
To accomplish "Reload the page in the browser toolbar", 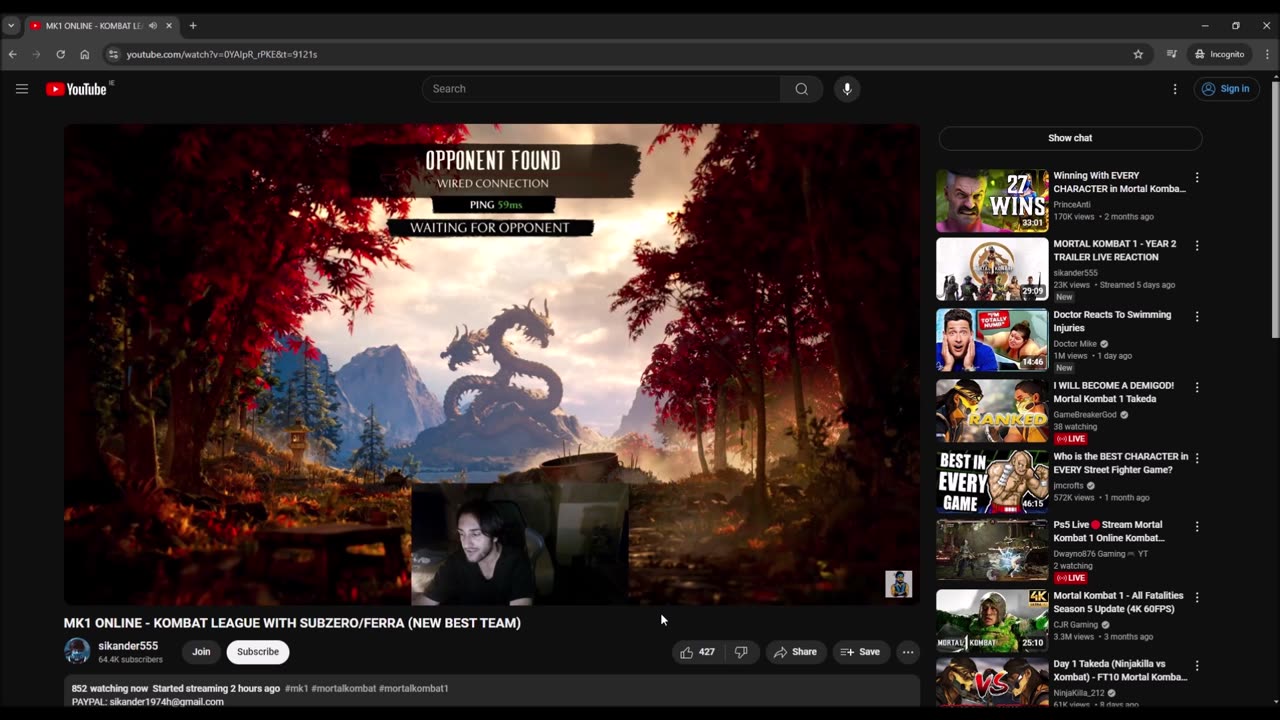I will 60,54.
